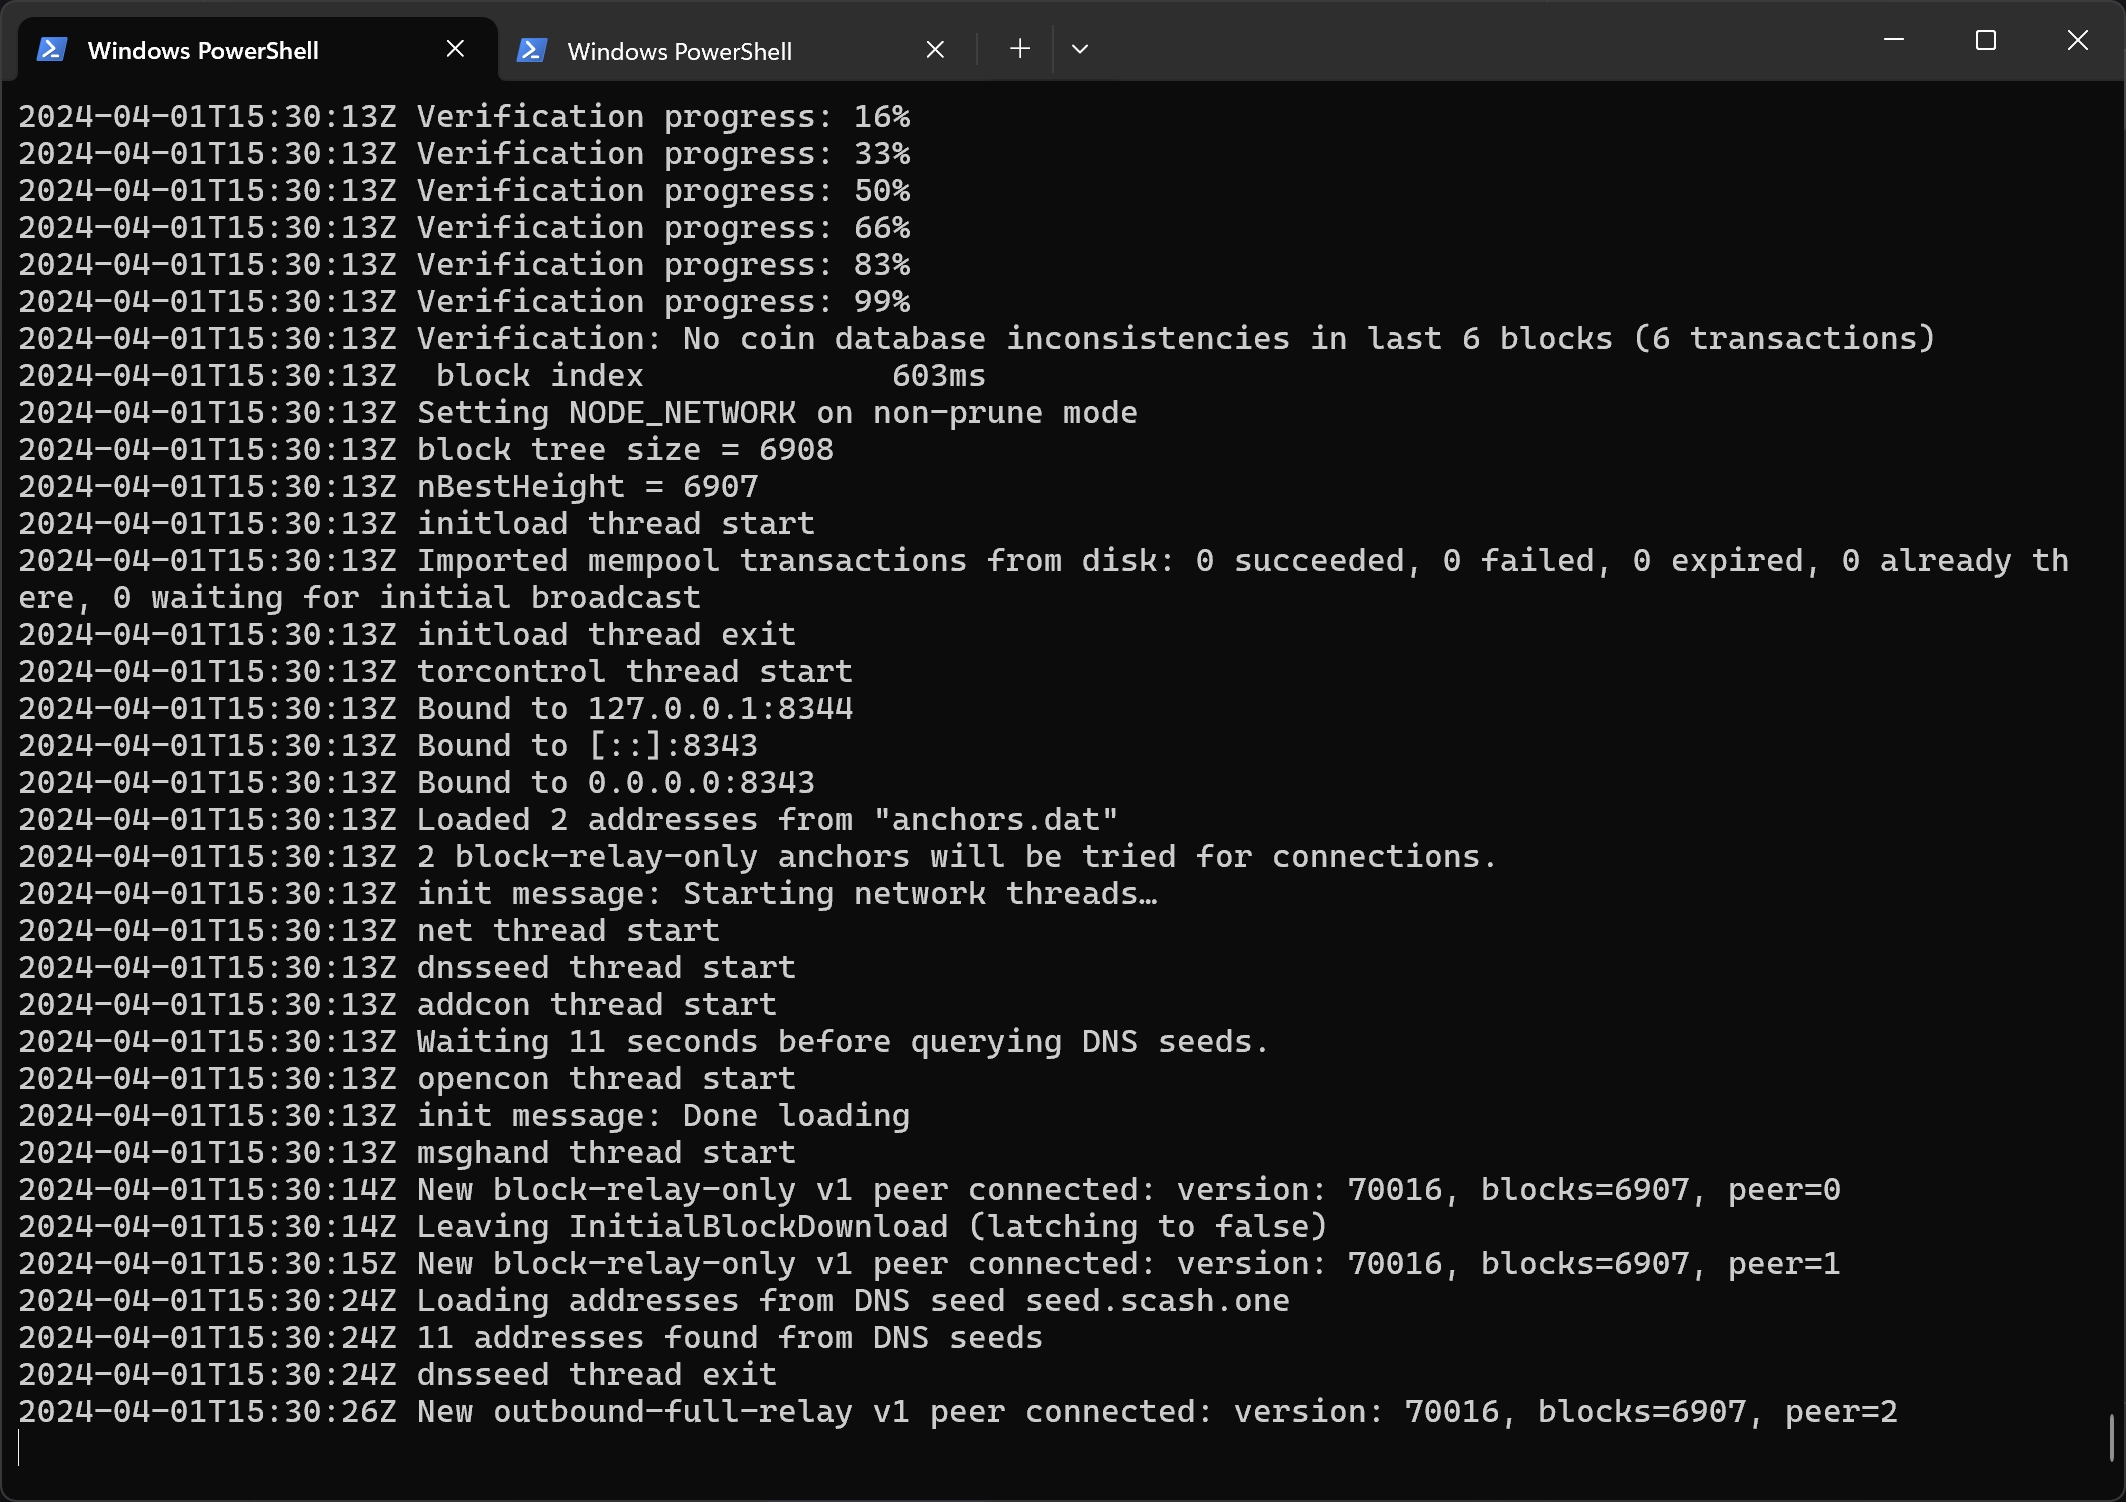Click 'opencon thread start' line
The width and height of the screenshot is (2126, 1502).
point(407,1079)
